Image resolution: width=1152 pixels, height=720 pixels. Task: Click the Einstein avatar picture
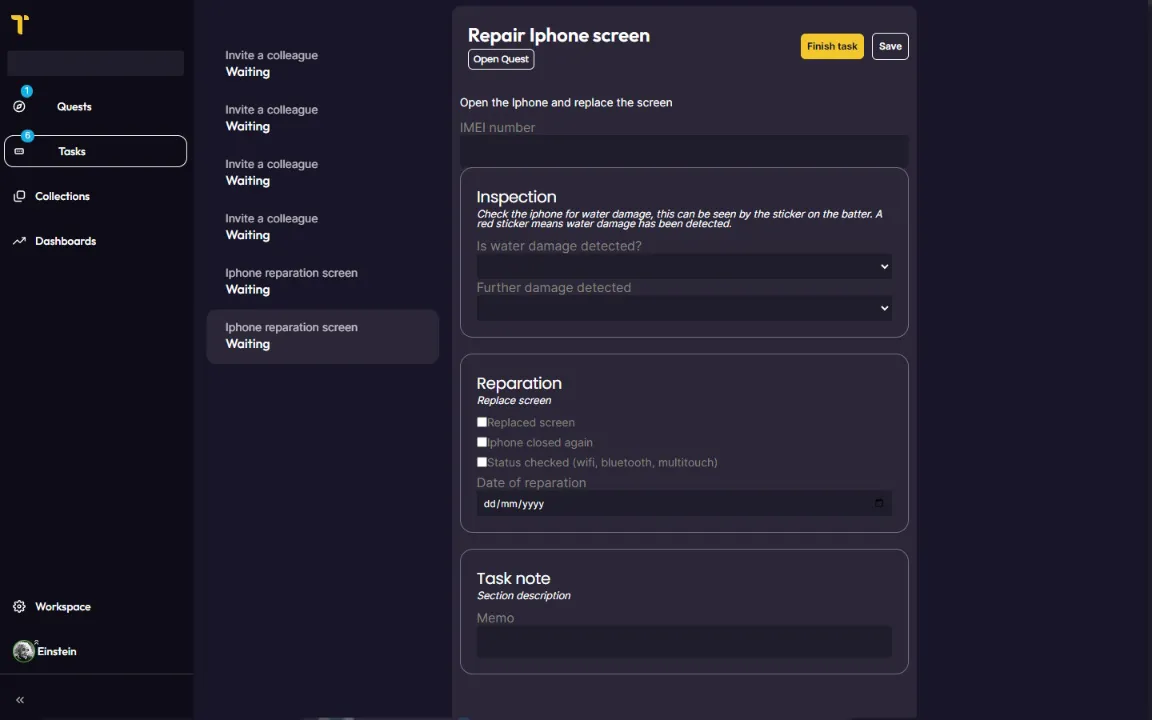tap(24, 651)
